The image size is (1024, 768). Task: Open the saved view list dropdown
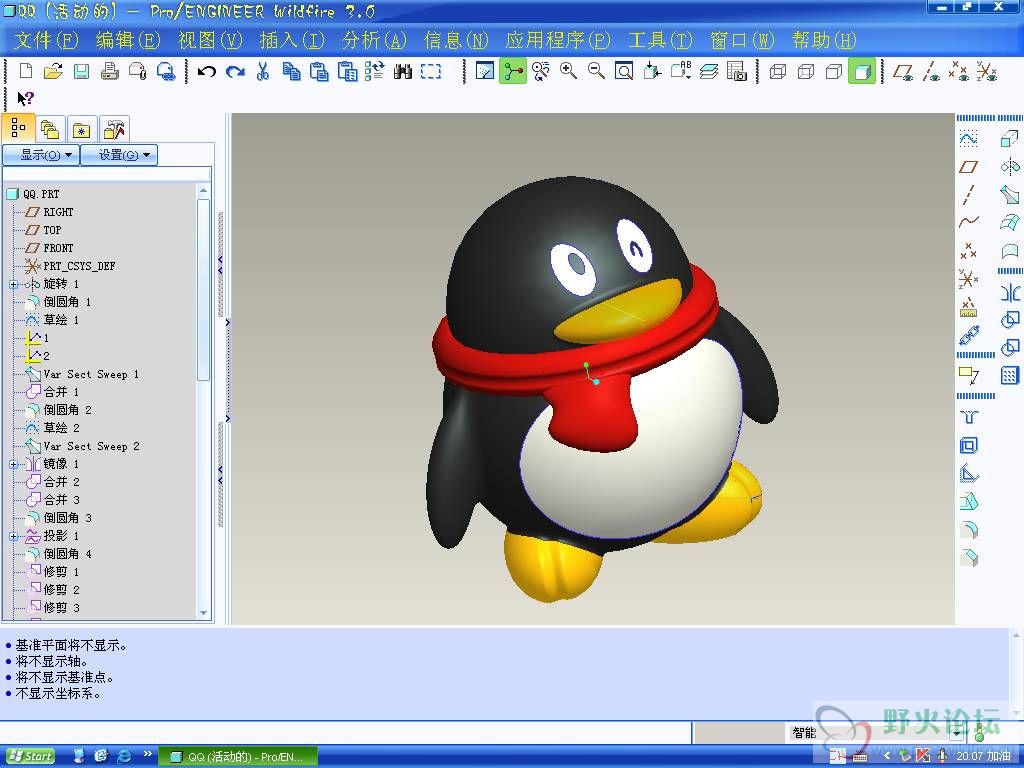pyautogui.click(x=680, y=71)
